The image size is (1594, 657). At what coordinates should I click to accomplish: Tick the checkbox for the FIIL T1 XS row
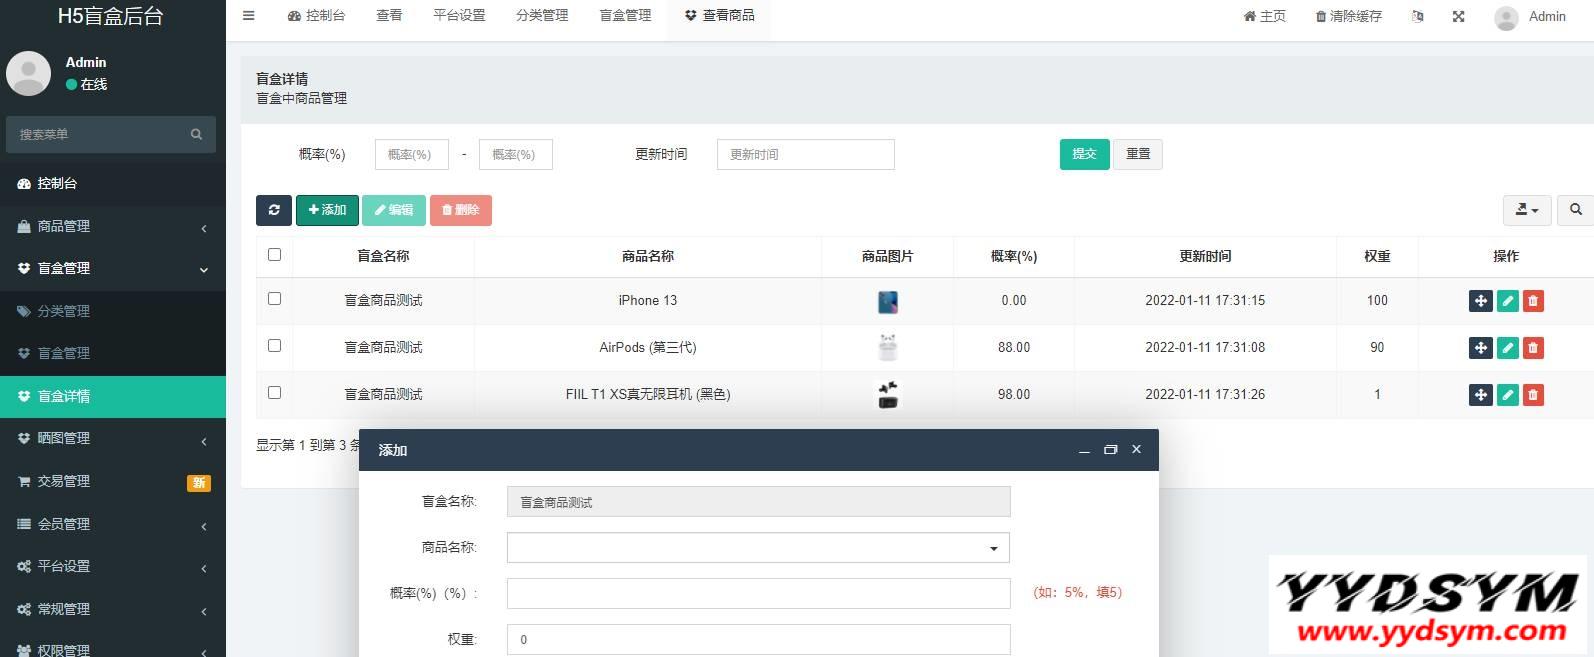click(275, 393)
